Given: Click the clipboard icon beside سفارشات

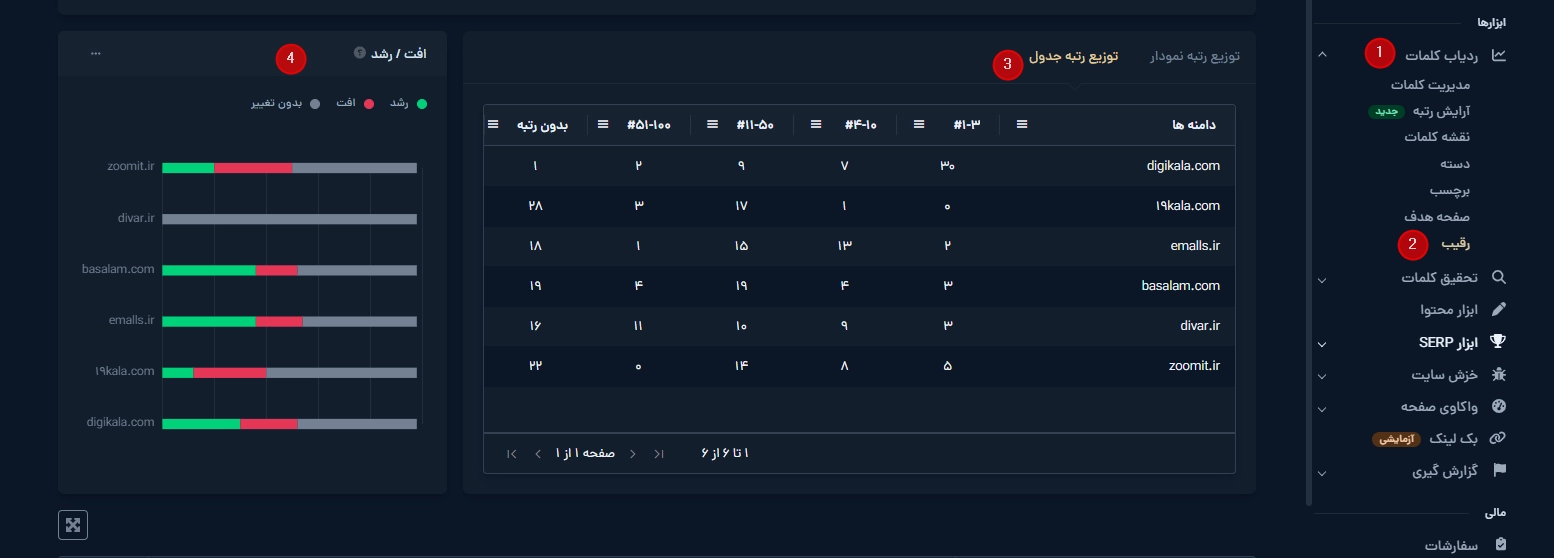Looking at the screenshot, I should tap(1500, 545).
